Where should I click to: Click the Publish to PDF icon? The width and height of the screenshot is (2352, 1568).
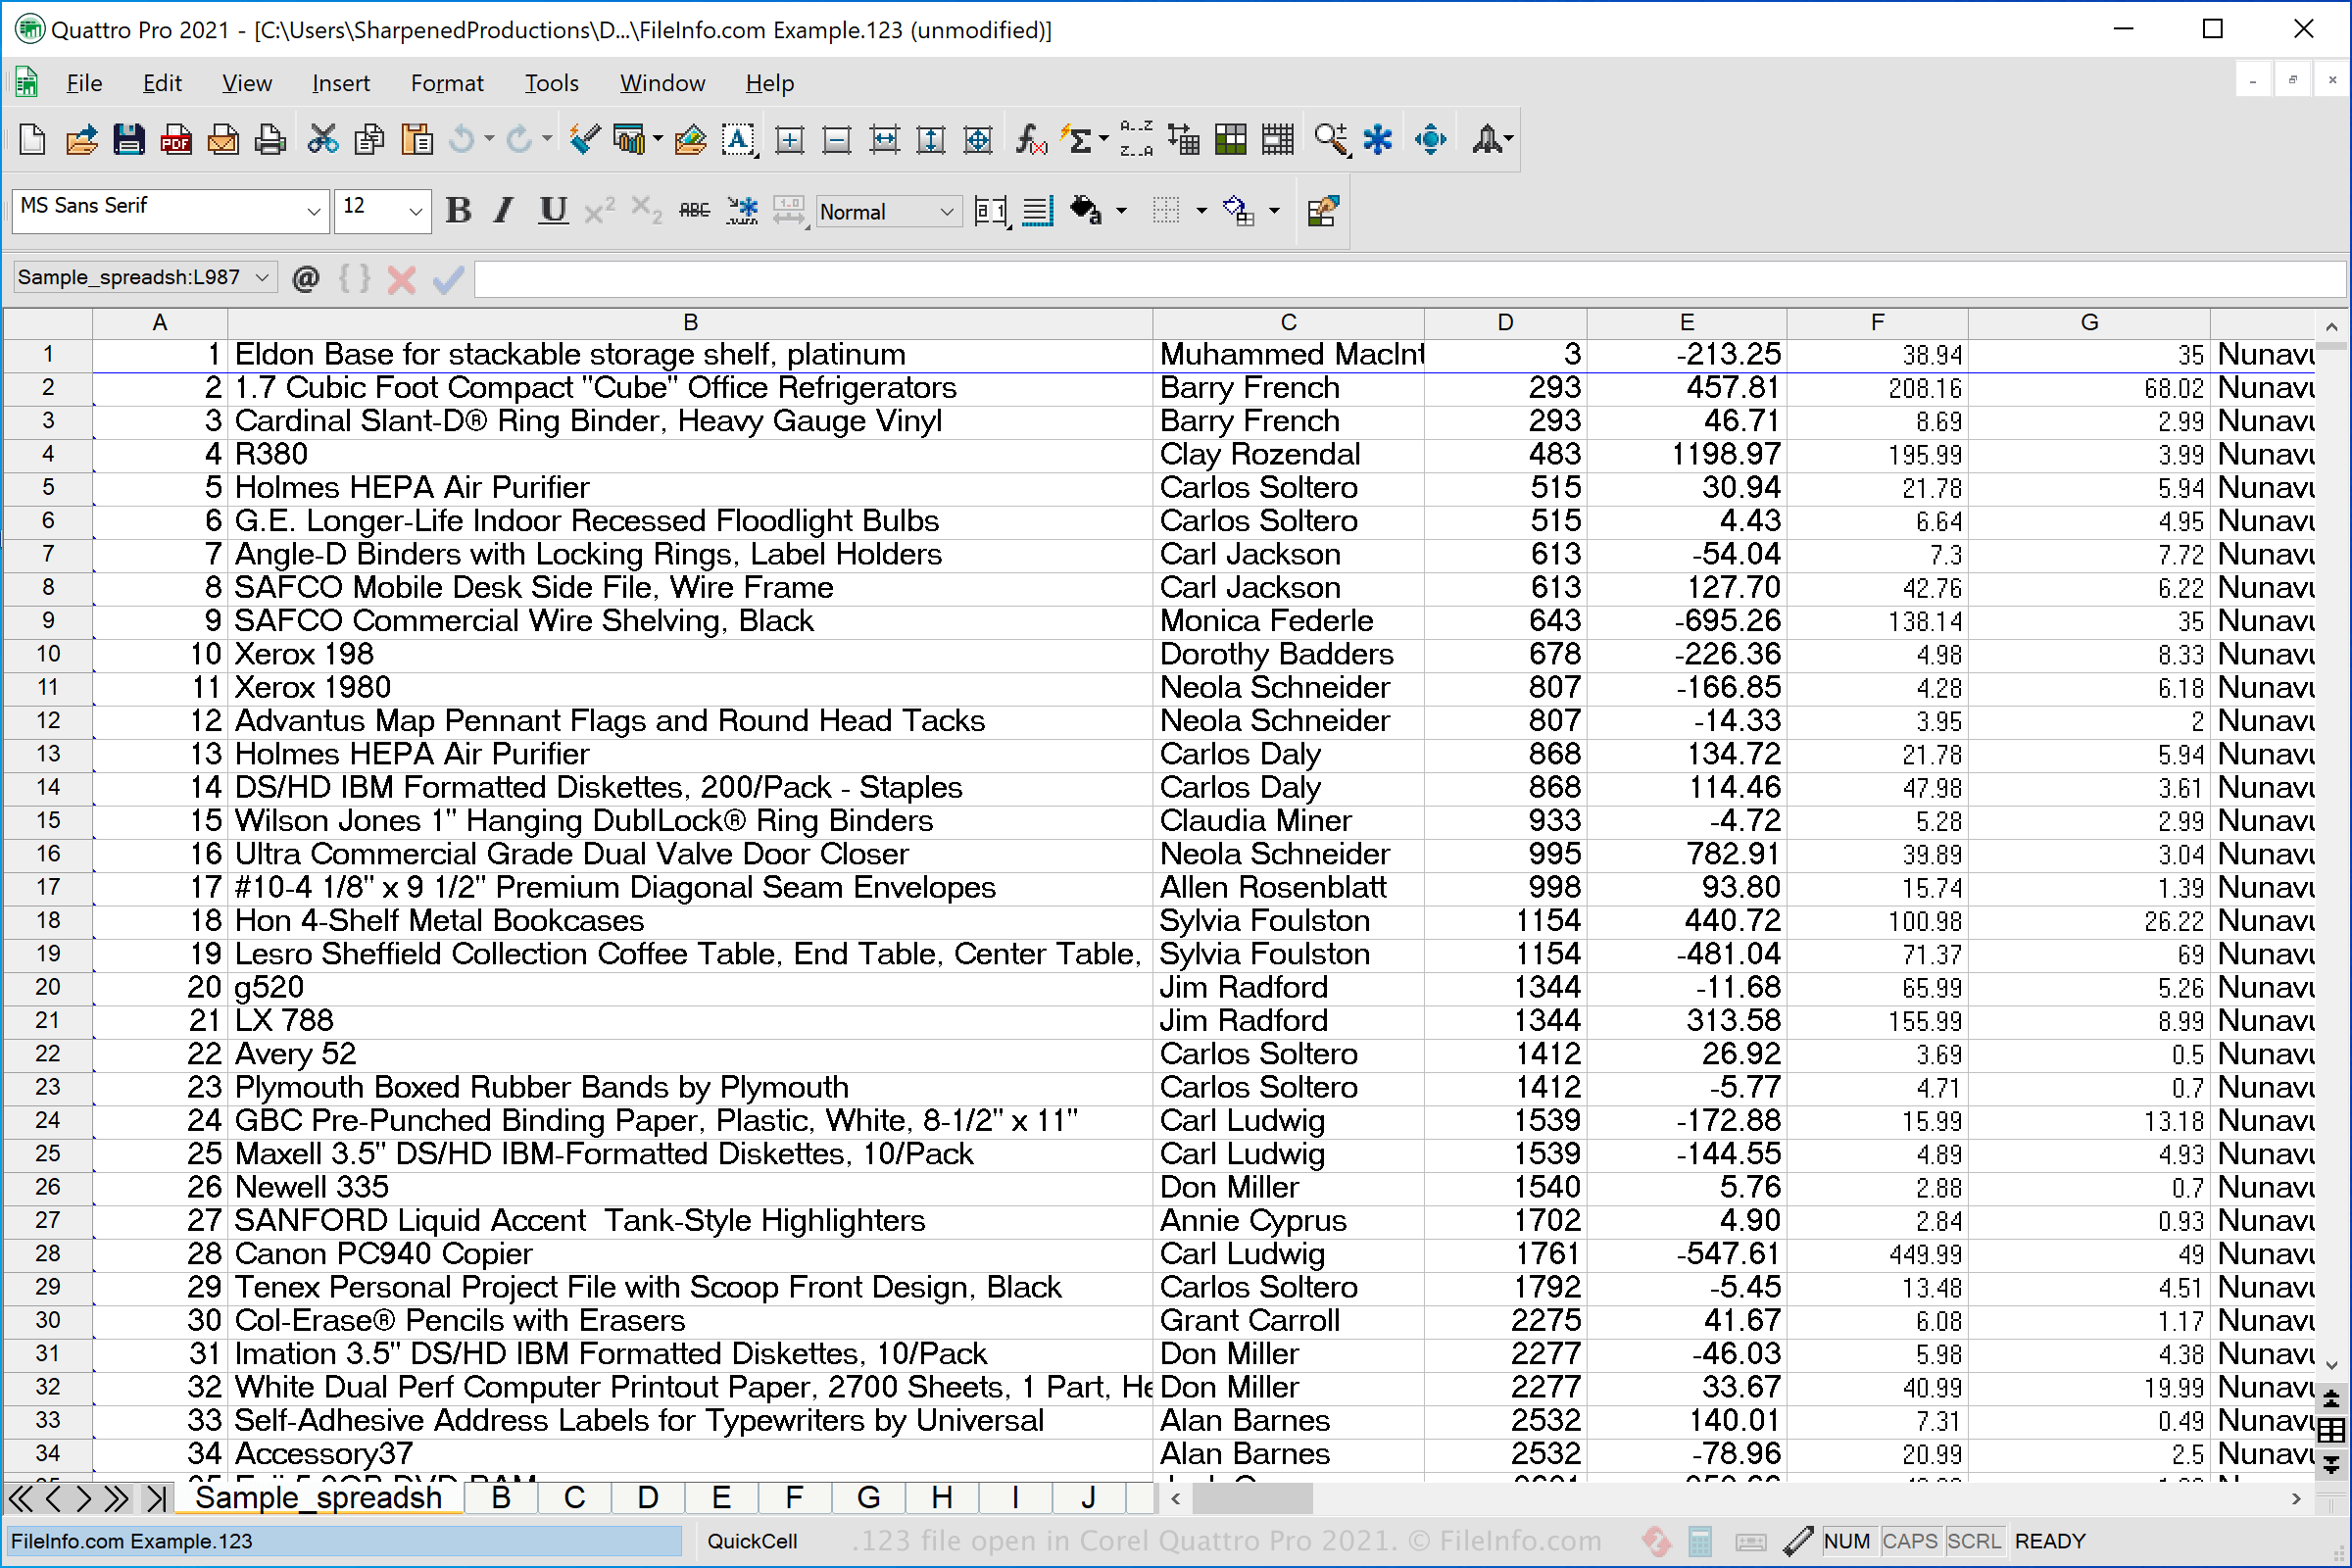pos(177,140)
